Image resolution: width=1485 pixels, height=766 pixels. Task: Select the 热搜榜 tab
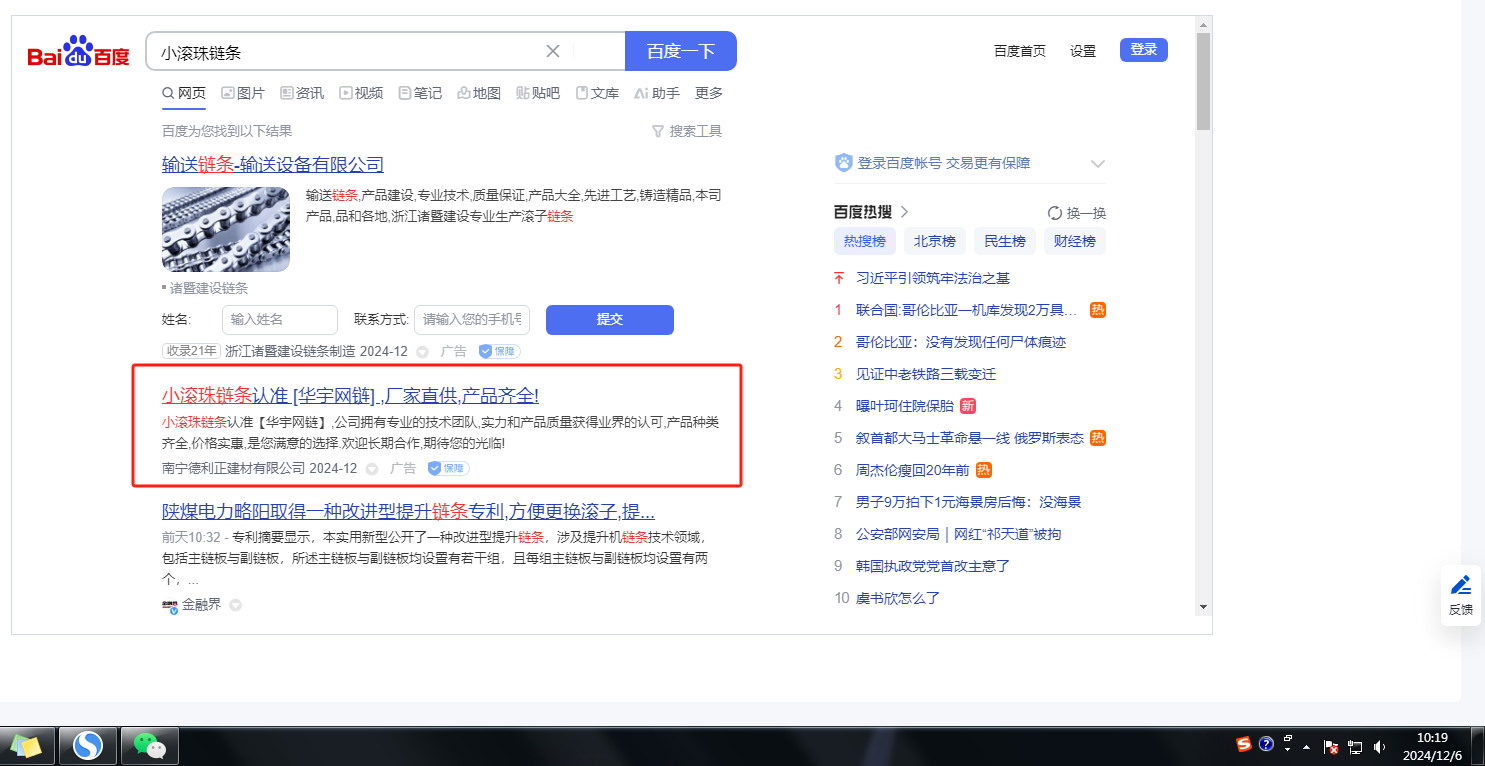click(x=865, y=241)
